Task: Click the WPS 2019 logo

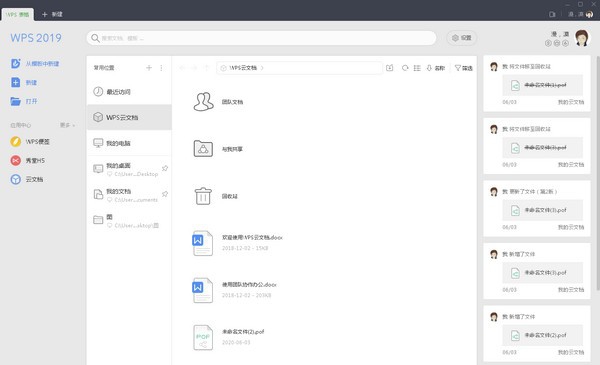Action: (x=36, y=38)
